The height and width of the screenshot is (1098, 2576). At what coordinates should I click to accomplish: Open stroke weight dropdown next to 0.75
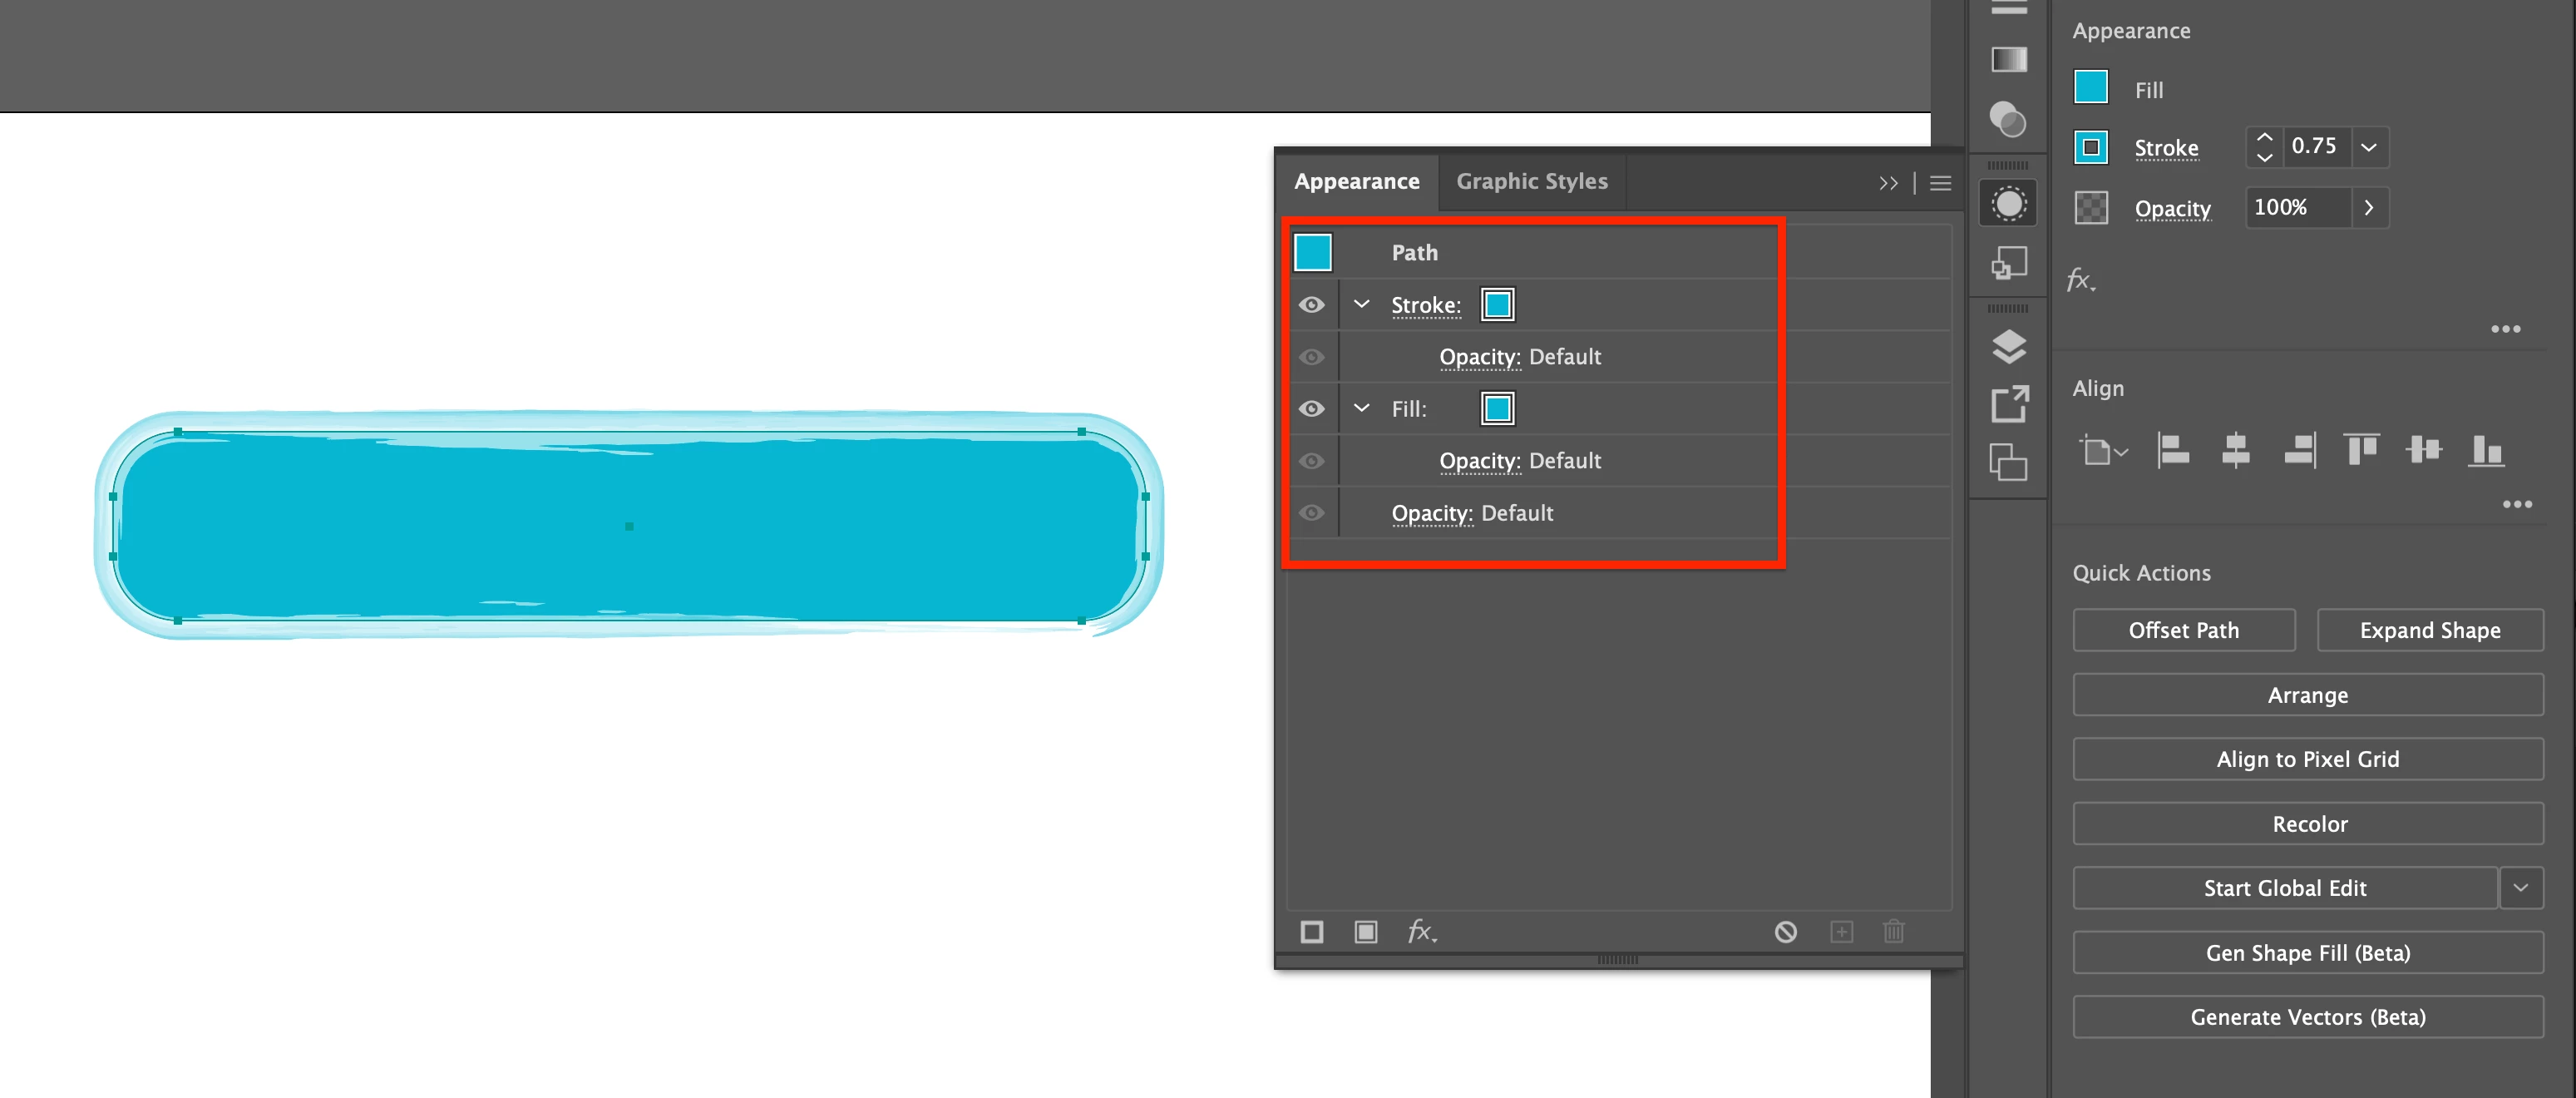[x=2369, y=147]
